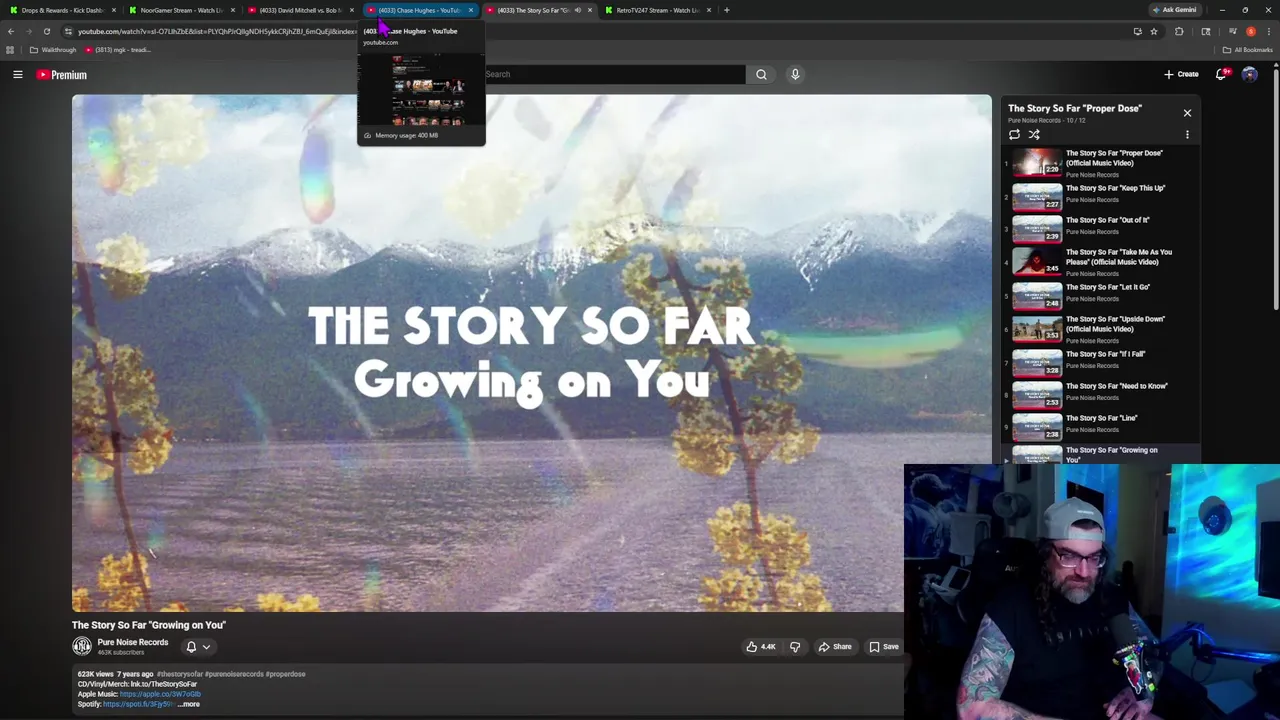
Task: Open a new browser tab
Action: pos(727,10)
